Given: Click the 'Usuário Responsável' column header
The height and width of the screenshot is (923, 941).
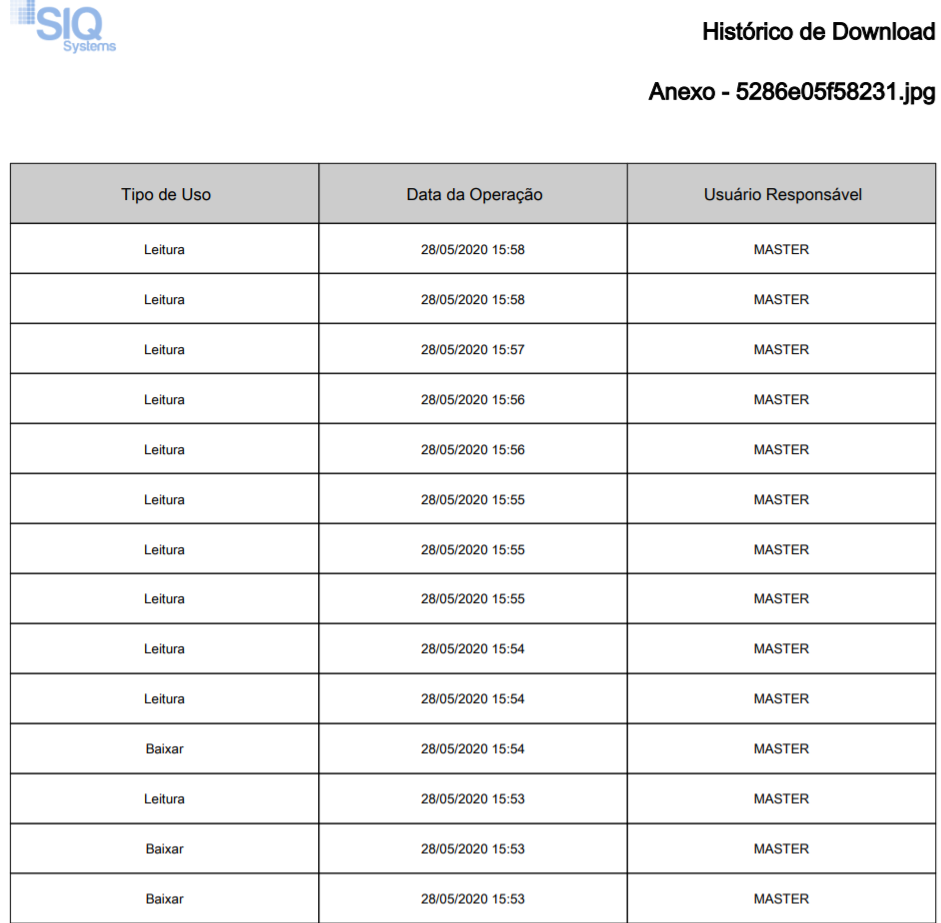Looking at the screenshot, I should pyautogui.click(x=782, y=194).
